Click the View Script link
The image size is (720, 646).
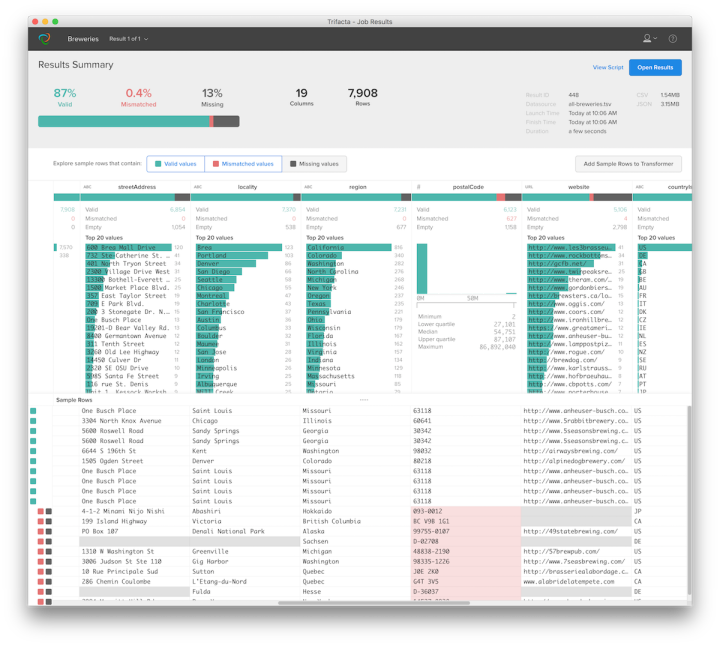click(608, 67)
